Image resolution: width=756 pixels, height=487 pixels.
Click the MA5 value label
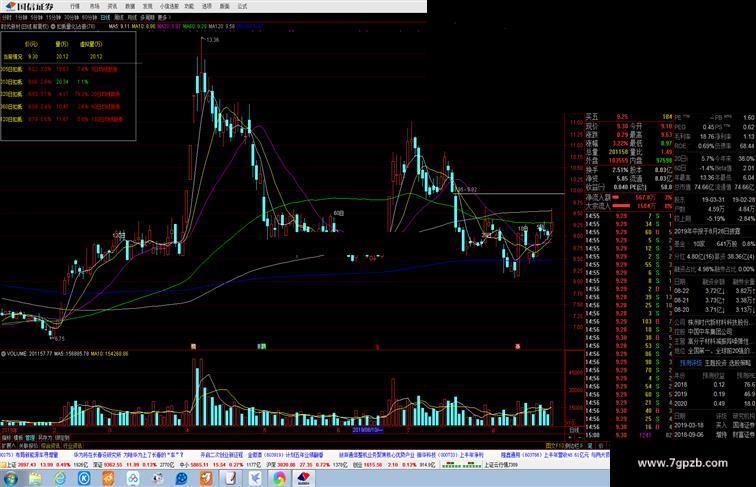[x=119, y=27]
